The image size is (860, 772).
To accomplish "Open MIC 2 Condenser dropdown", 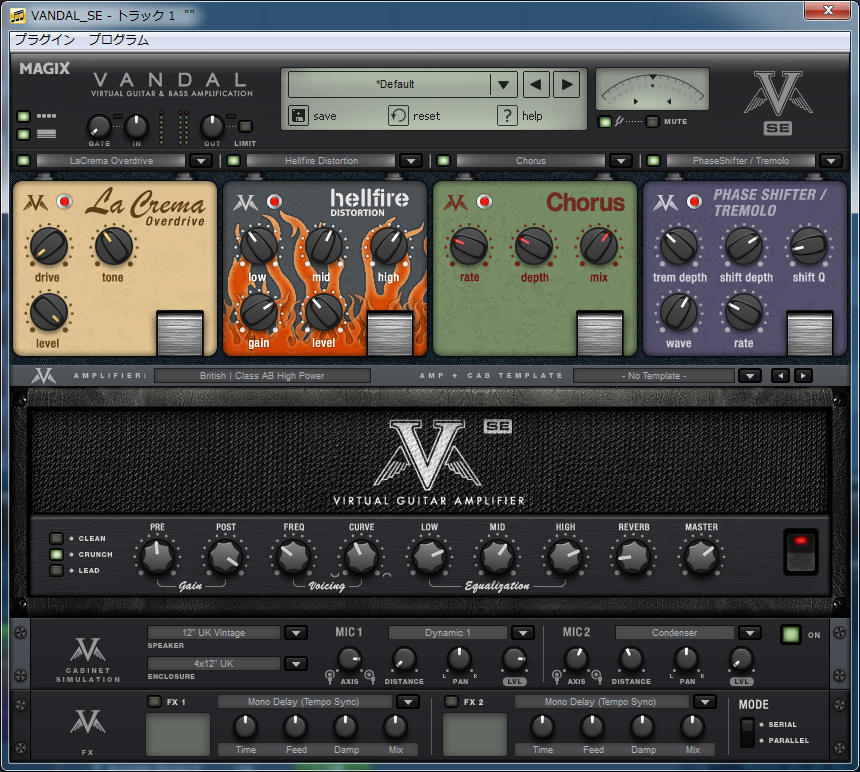I will coord(750,633).
